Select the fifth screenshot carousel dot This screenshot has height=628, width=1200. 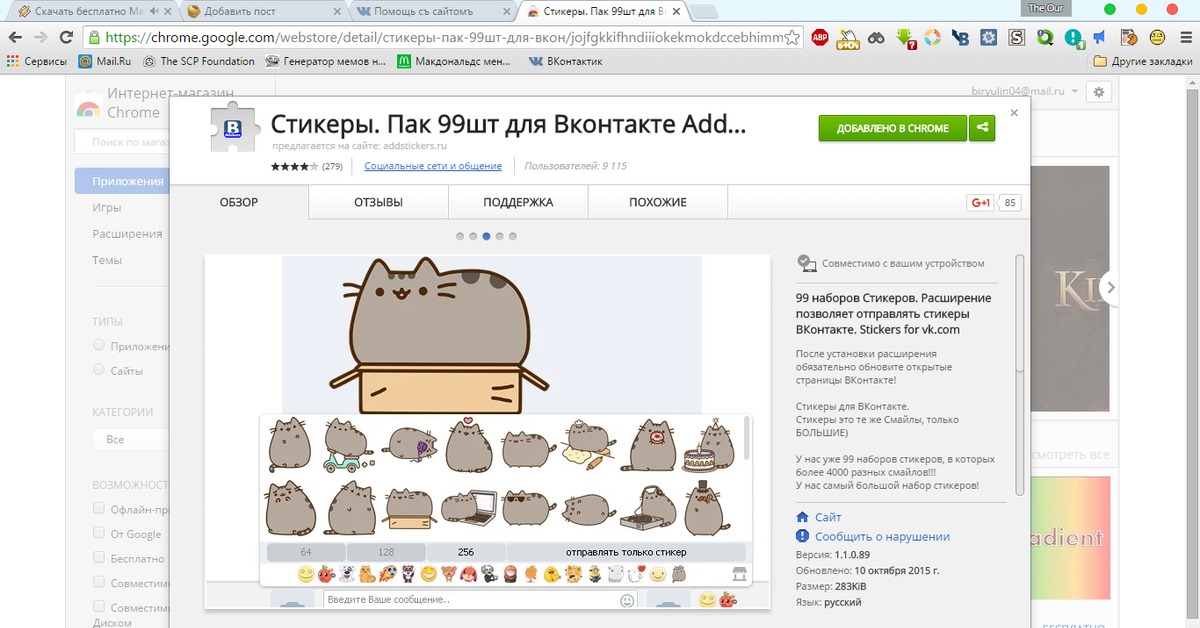[x=512, y=236]
